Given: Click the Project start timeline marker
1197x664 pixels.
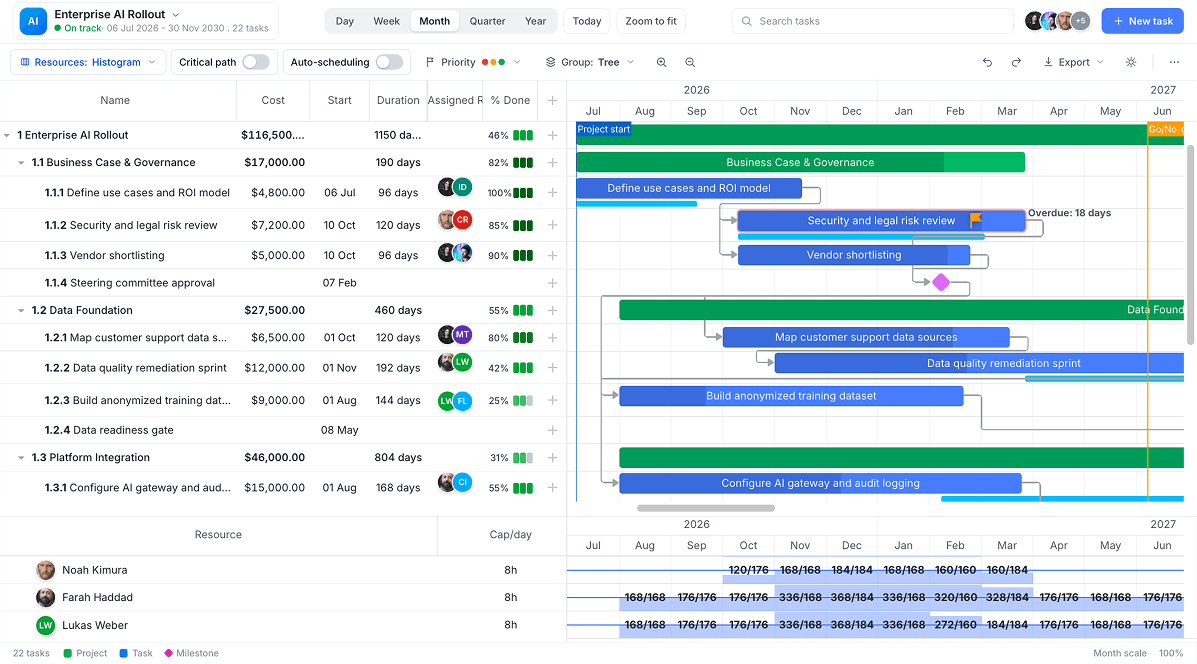Looking at the screenshot, I should tap(603, 130).
